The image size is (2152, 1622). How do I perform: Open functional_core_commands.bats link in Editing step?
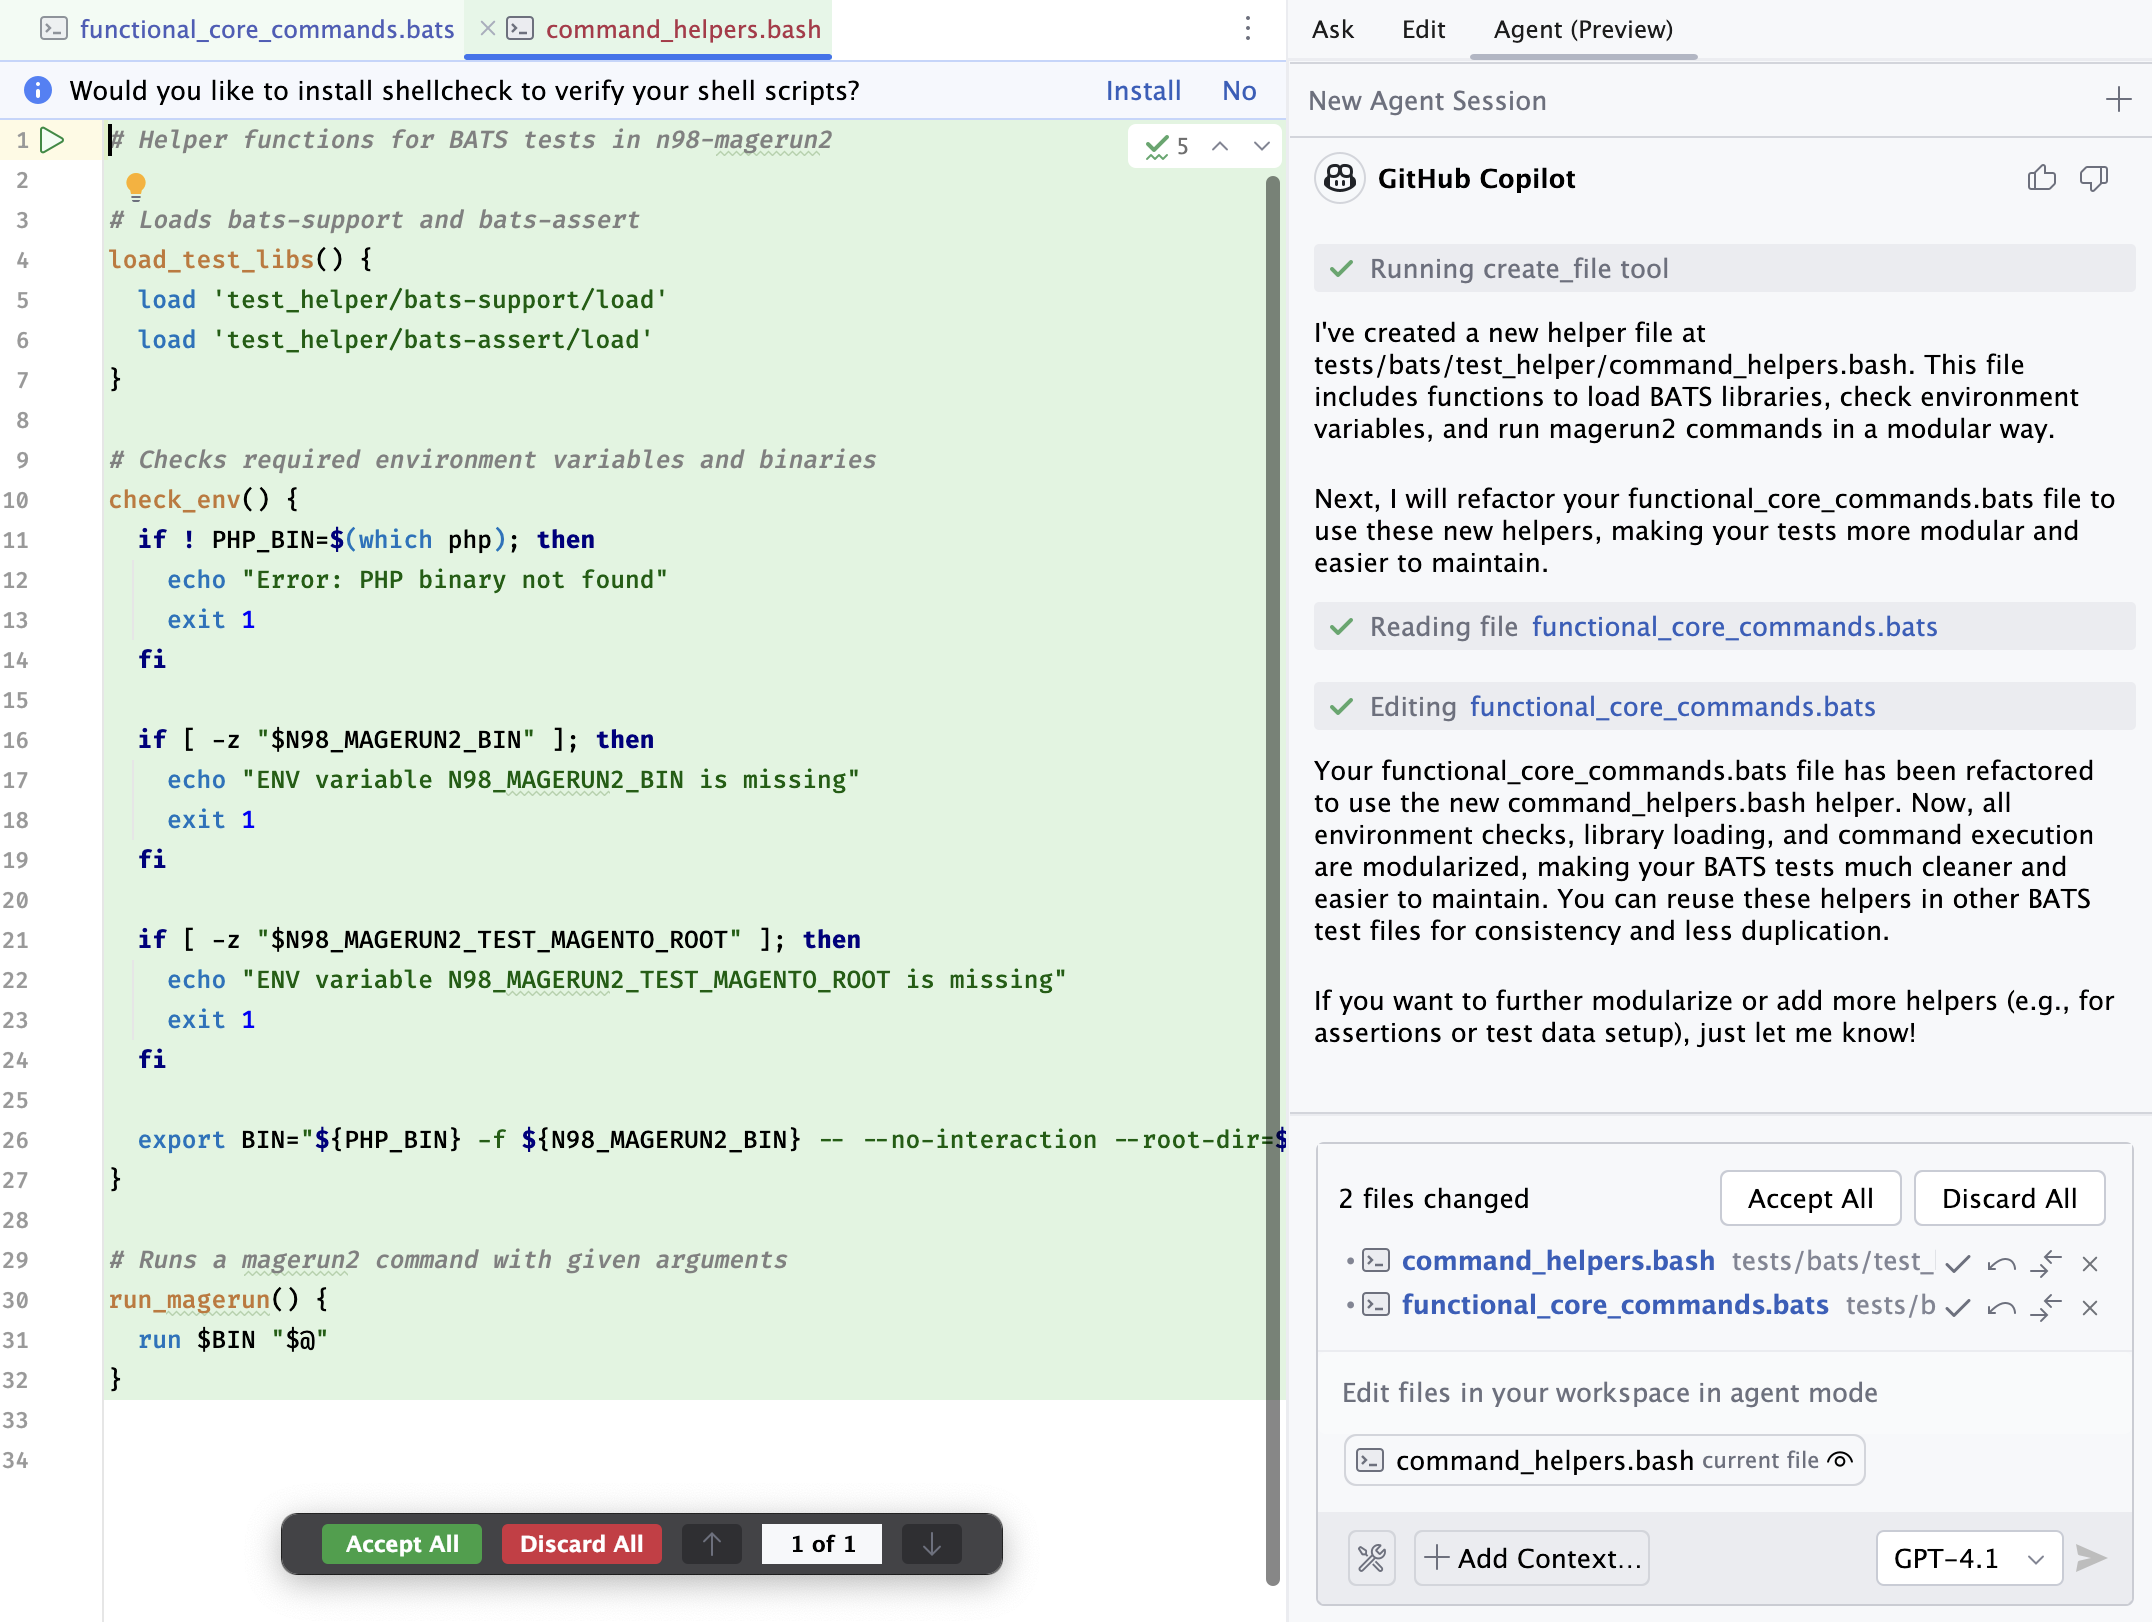pos(1673,707)
